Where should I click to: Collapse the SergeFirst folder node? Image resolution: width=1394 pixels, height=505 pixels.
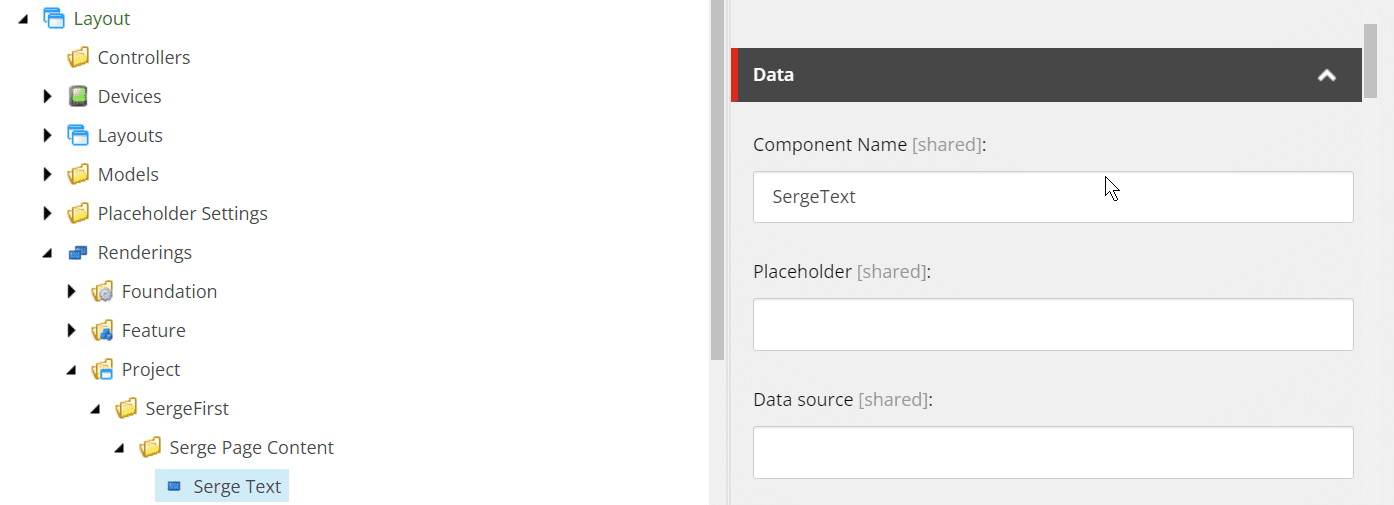click(95, 409)
